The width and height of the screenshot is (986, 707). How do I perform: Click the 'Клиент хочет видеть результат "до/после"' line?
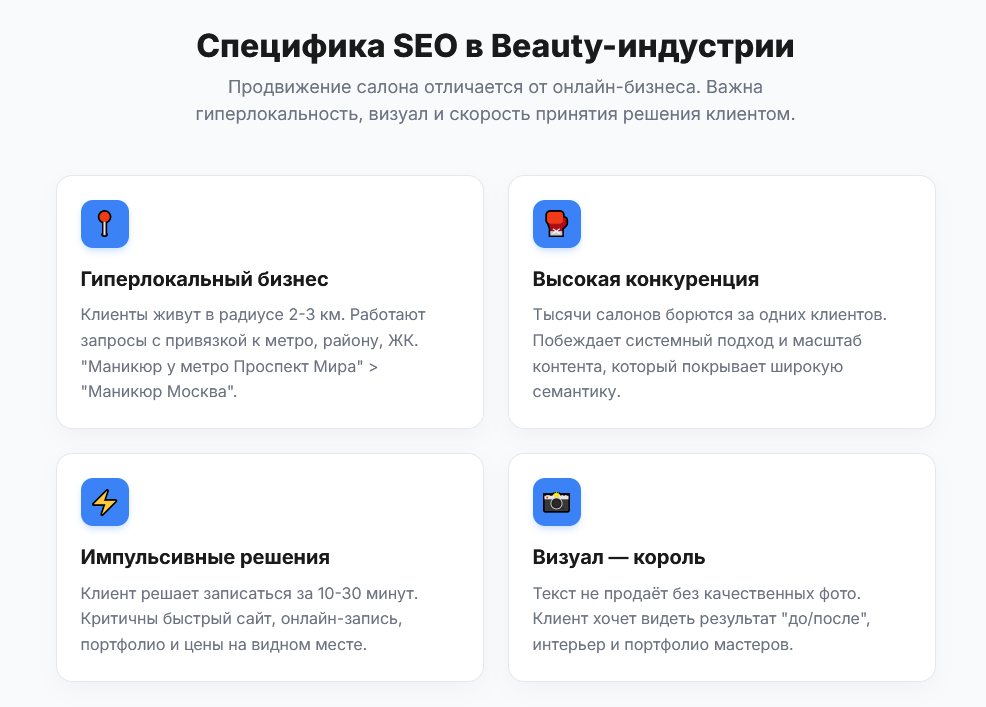(x=701, y=619)
